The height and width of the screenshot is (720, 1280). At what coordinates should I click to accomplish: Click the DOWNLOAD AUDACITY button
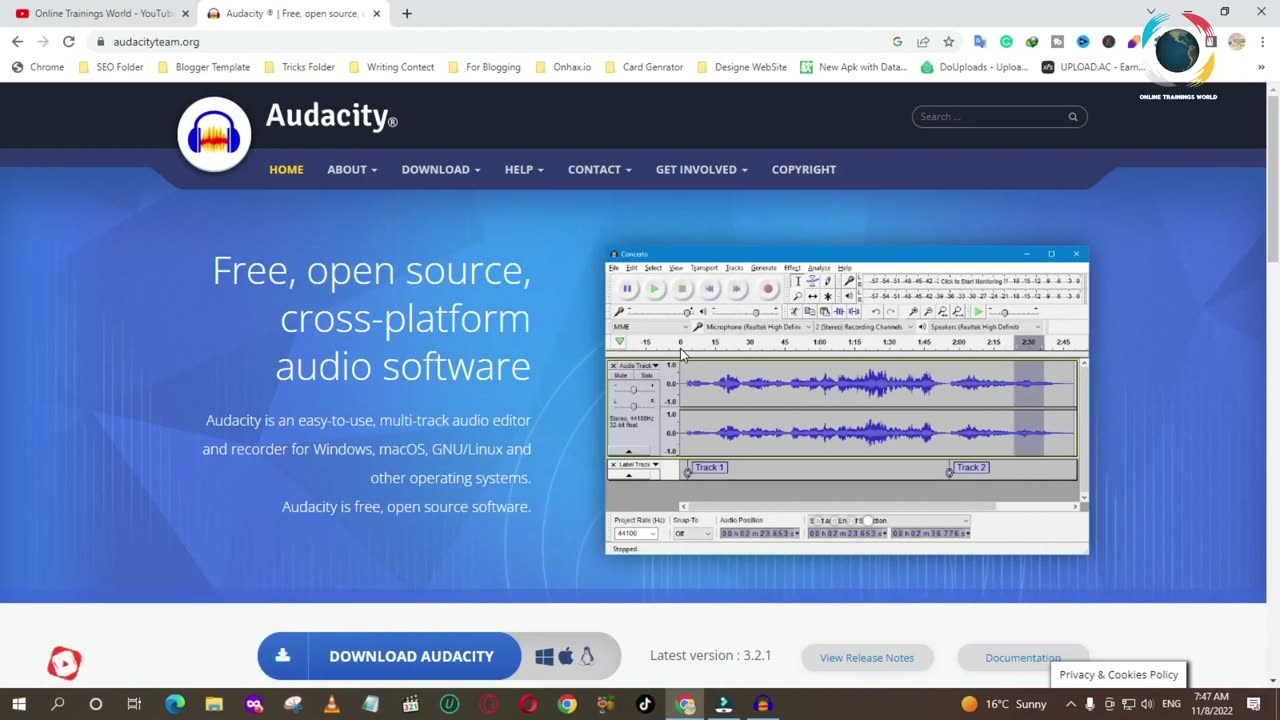(x=390, y=656)
